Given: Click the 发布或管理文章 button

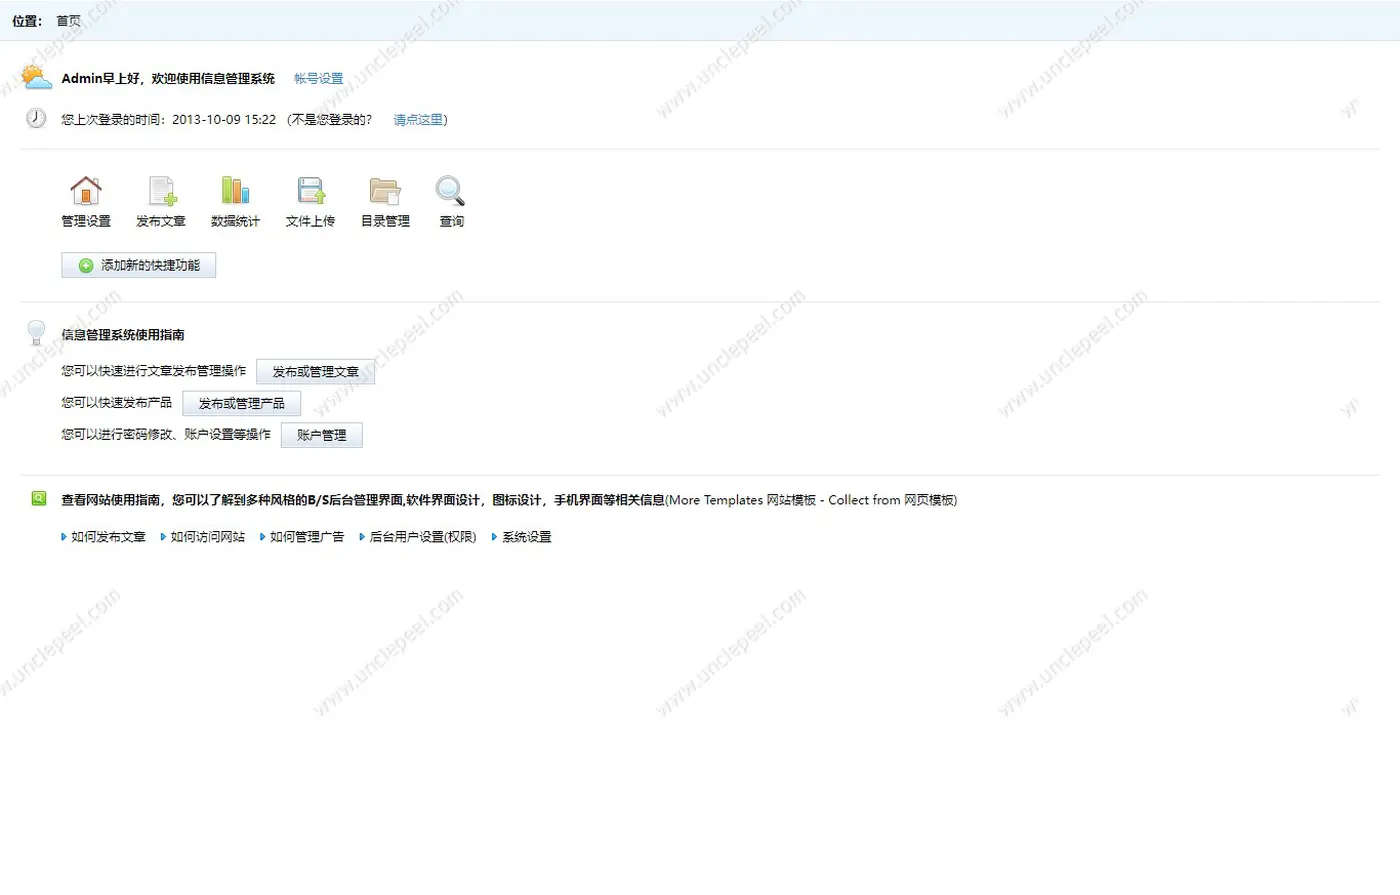Looking at the screenshot, I should pos(316,371).
